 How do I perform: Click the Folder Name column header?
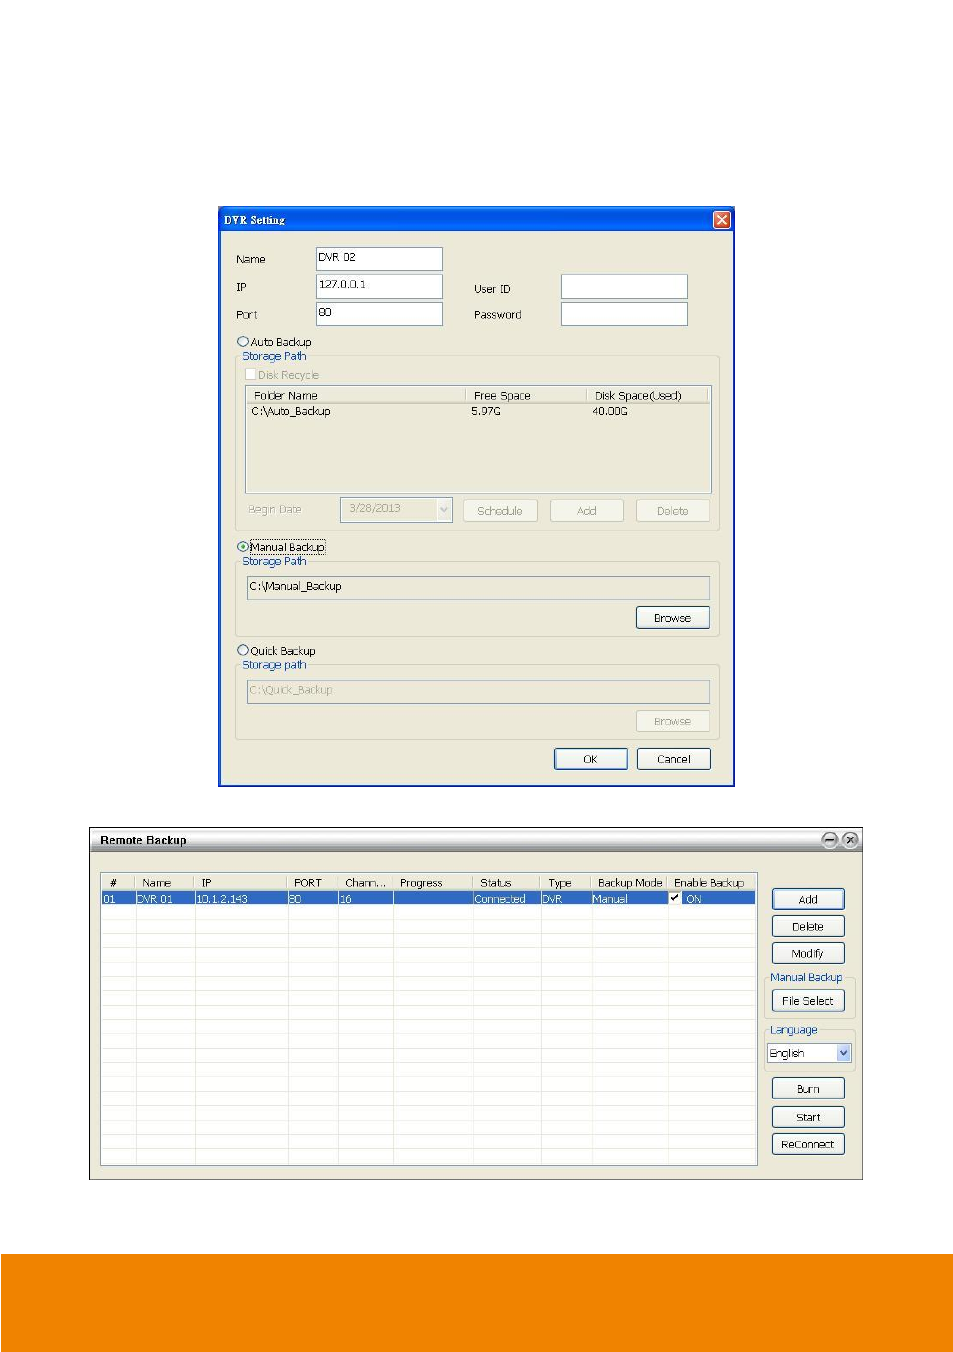point(357,395)
